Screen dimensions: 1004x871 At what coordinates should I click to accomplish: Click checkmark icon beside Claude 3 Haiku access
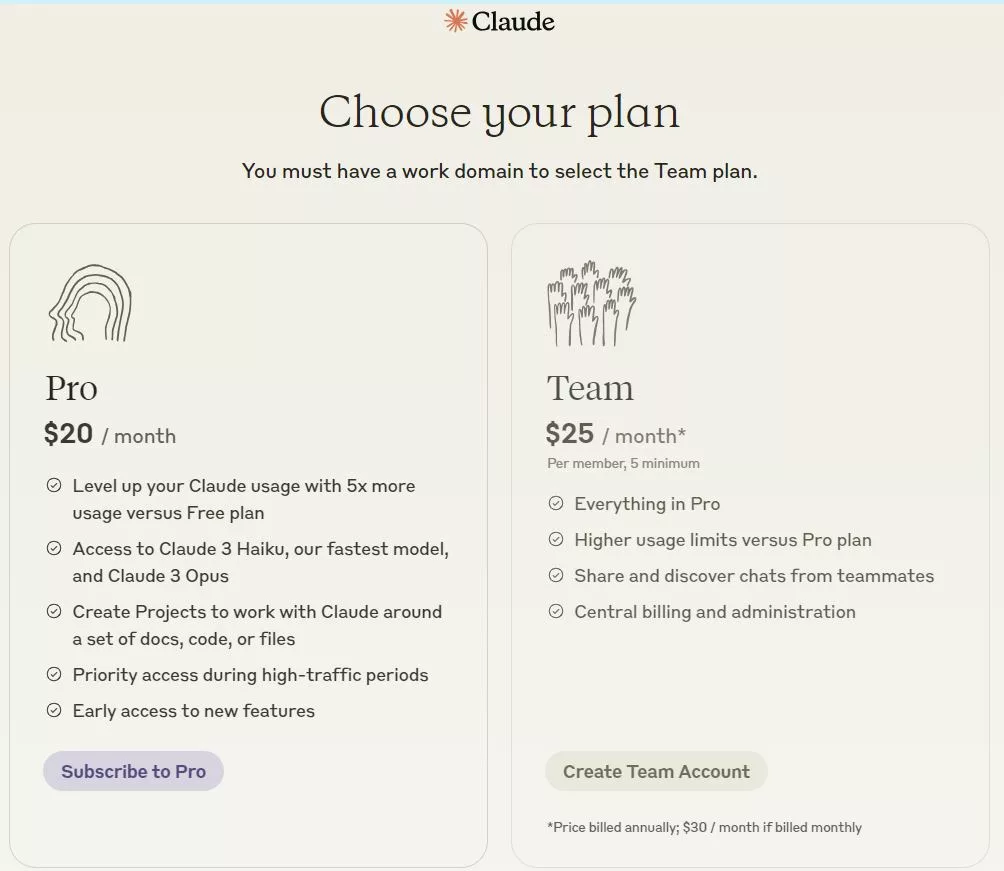point(54,548)
